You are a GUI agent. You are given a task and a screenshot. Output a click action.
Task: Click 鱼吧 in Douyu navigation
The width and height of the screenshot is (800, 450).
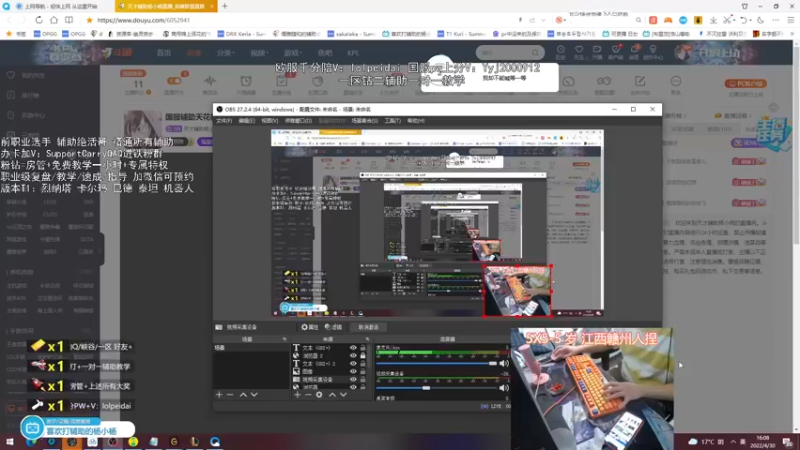(325, 53)
